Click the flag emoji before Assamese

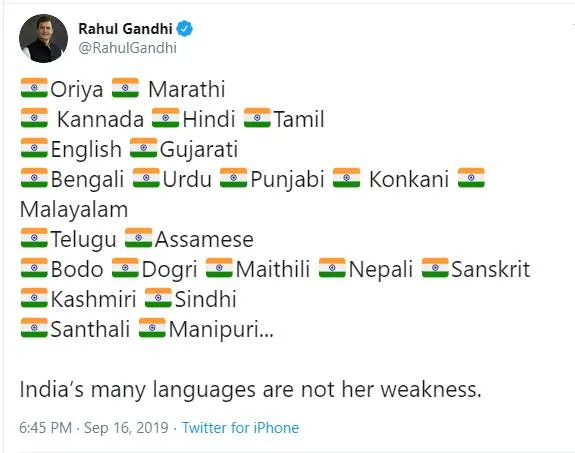click(x=138, y=238)
